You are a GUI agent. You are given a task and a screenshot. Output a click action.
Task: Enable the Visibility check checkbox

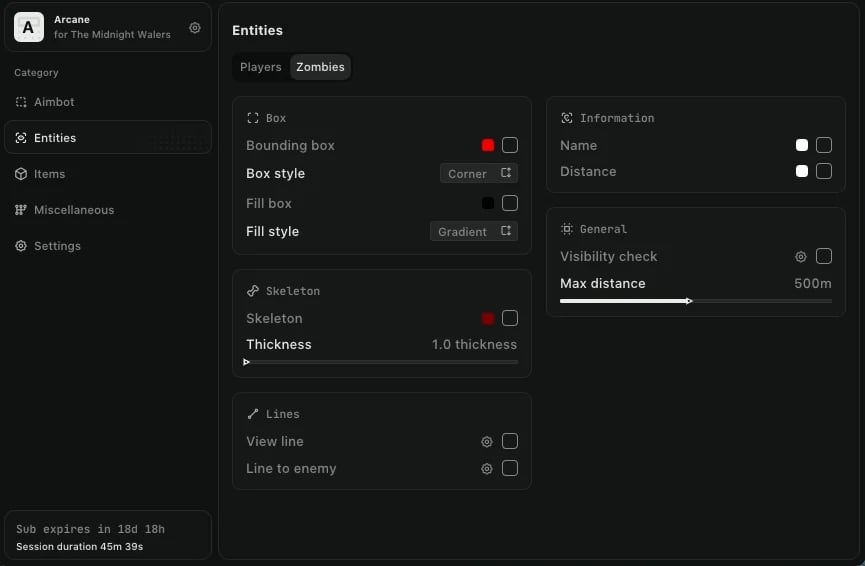pyautogui.click(x=824, y=257)
